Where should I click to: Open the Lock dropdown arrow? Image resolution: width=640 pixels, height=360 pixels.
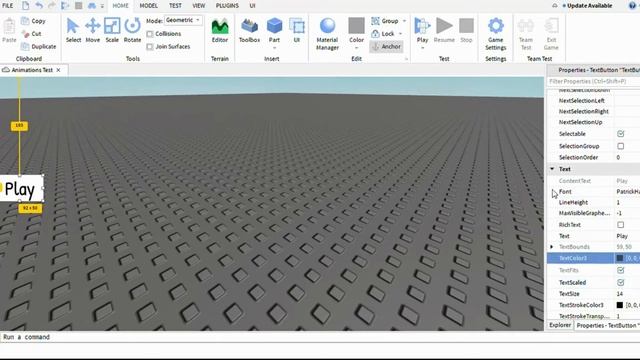pyautogui.click(x=400, y=33)
